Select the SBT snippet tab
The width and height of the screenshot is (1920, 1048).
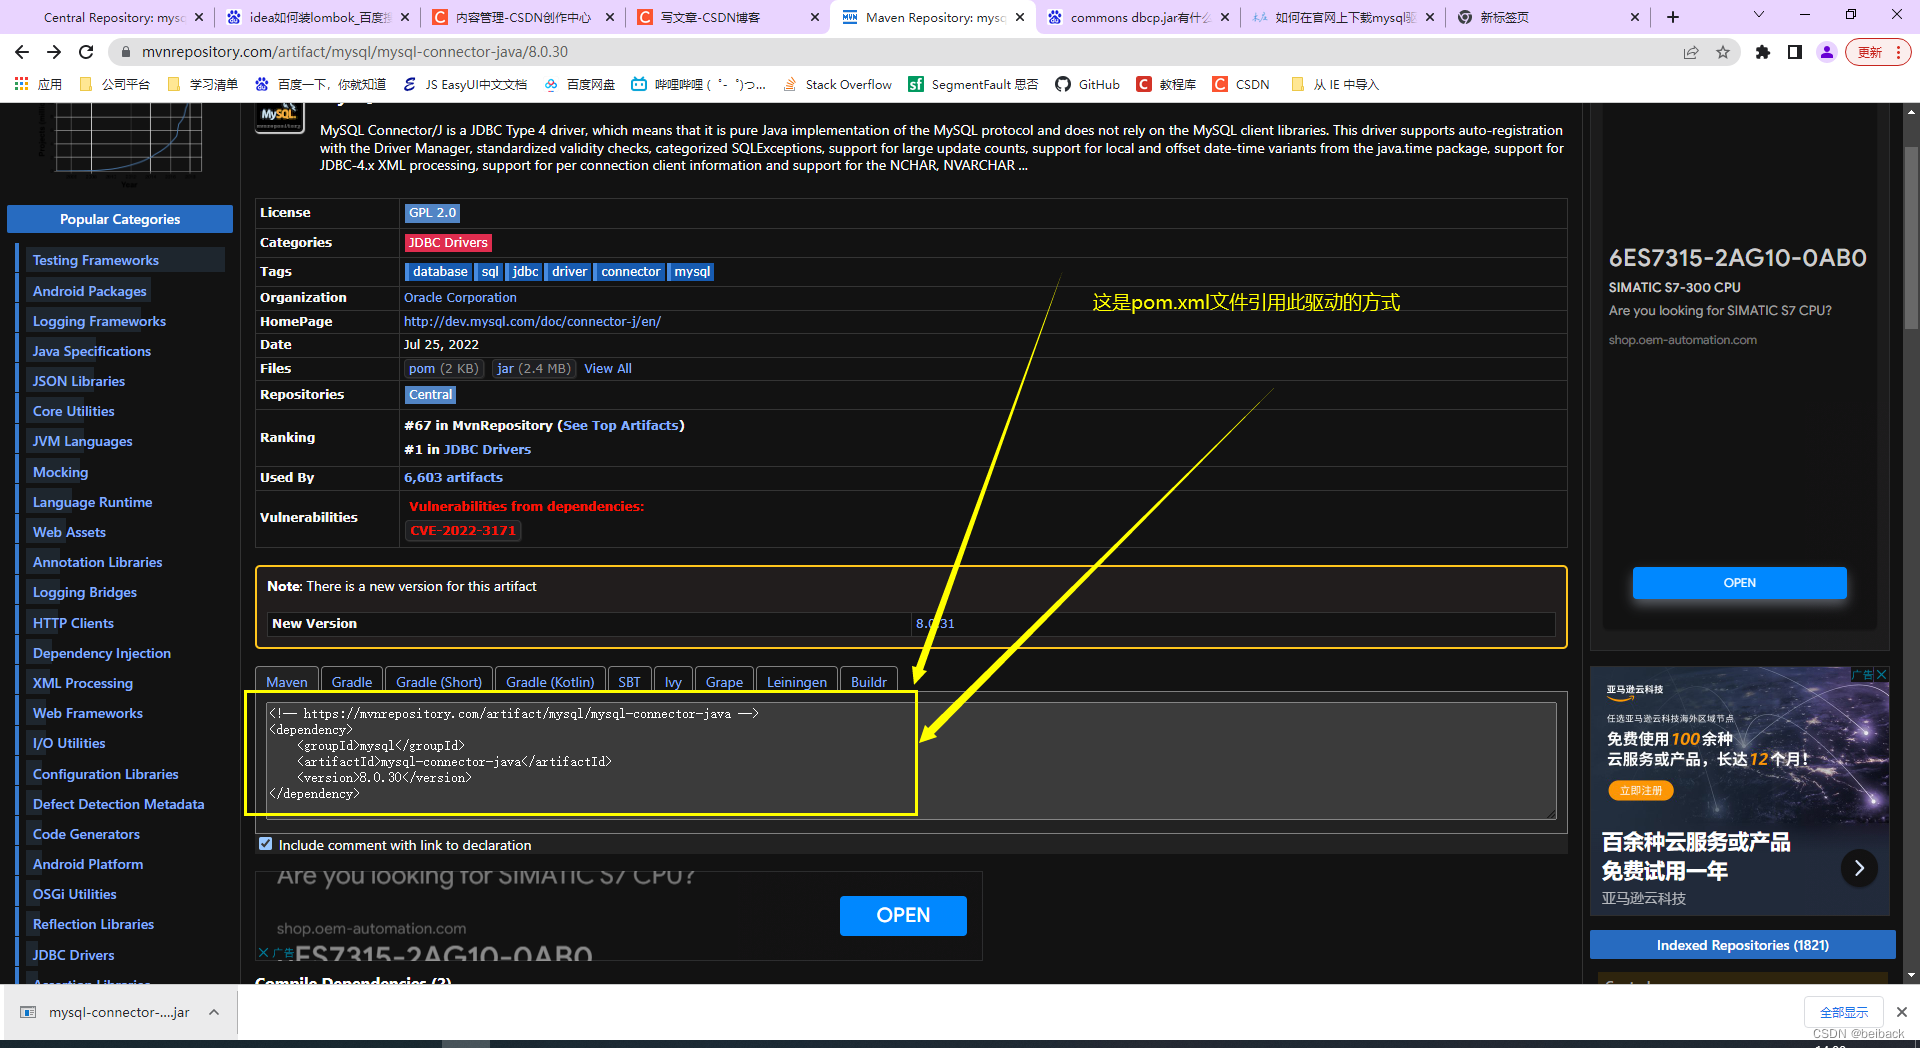(629, 681)
